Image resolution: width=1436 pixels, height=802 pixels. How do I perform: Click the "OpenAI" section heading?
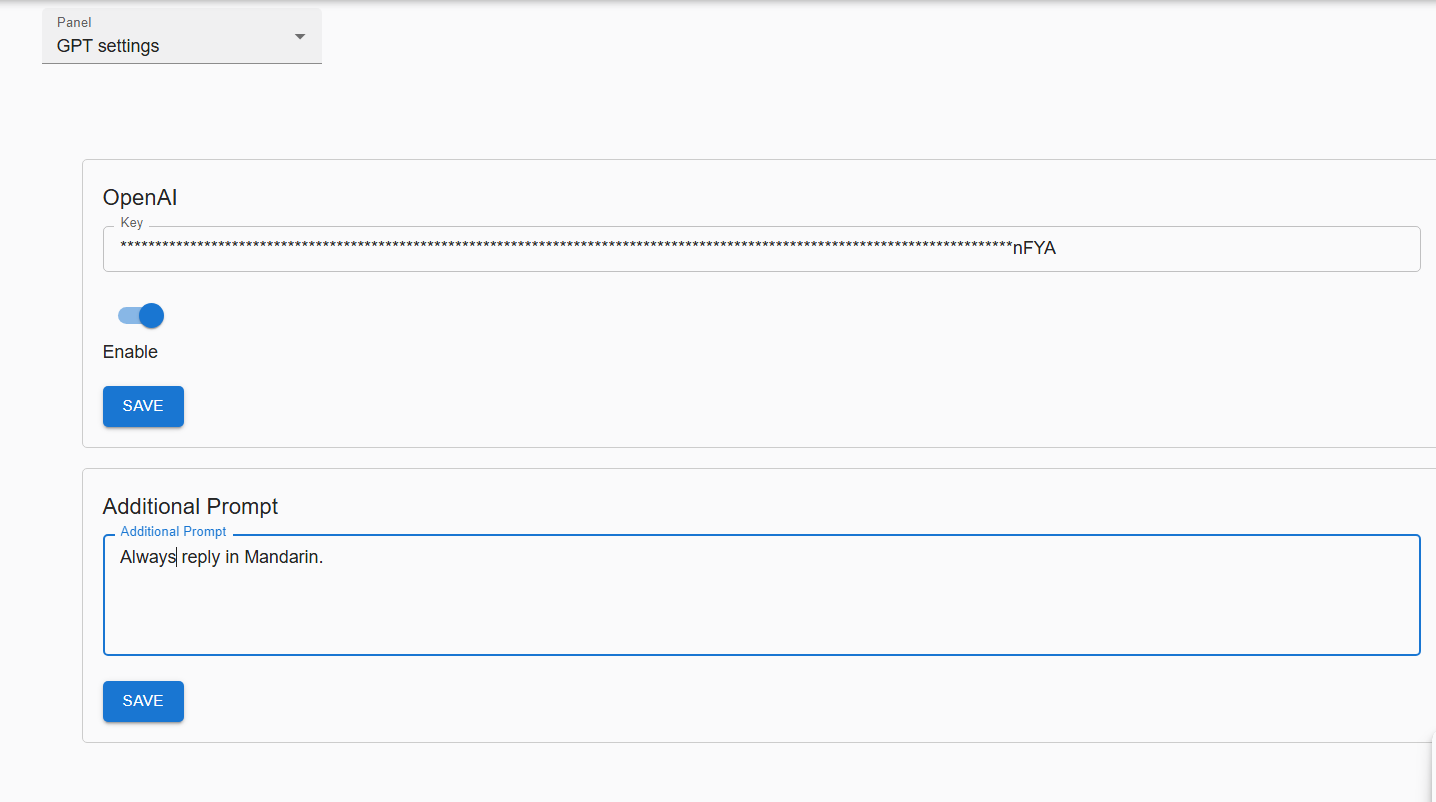[139, 197]
